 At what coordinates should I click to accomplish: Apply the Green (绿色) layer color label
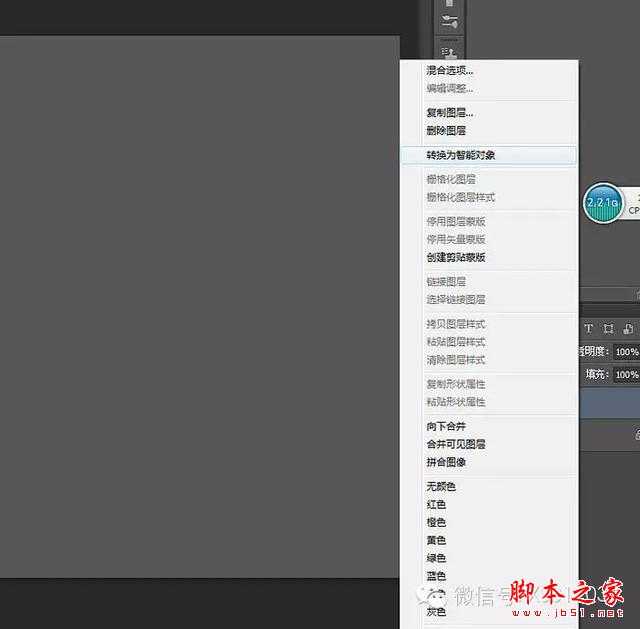(x=436, y=558)
